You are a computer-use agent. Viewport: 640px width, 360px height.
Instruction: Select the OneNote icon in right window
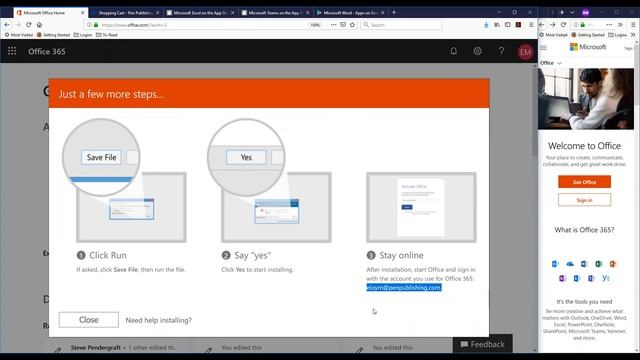coord(562,278)
